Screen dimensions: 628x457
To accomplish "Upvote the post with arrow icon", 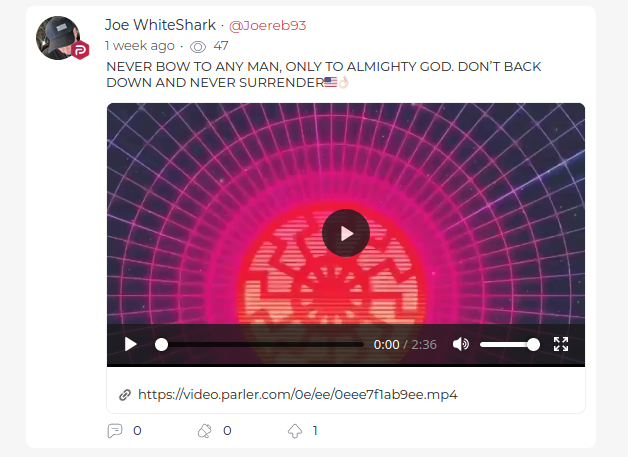I will [x=295, y=431].
